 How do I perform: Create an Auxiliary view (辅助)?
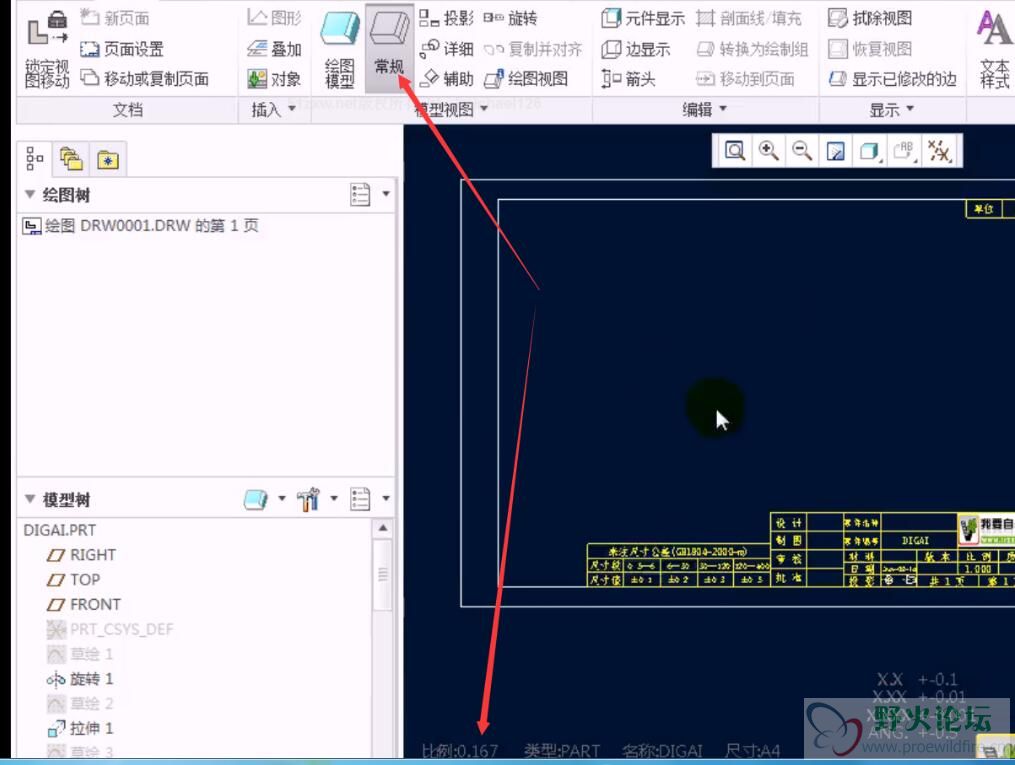(x=446, y=79)
